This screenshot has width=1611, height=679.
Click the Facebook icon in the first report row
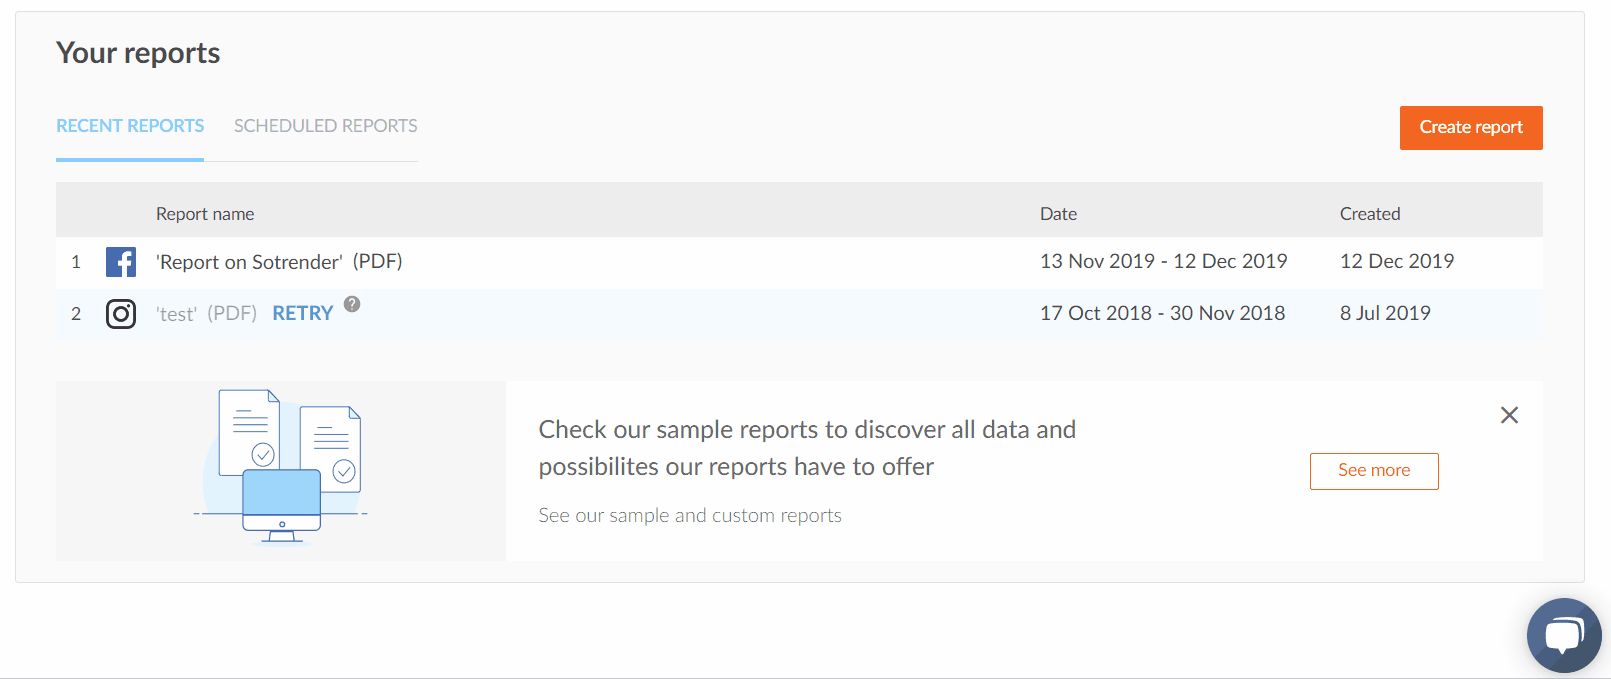(121, 262)
